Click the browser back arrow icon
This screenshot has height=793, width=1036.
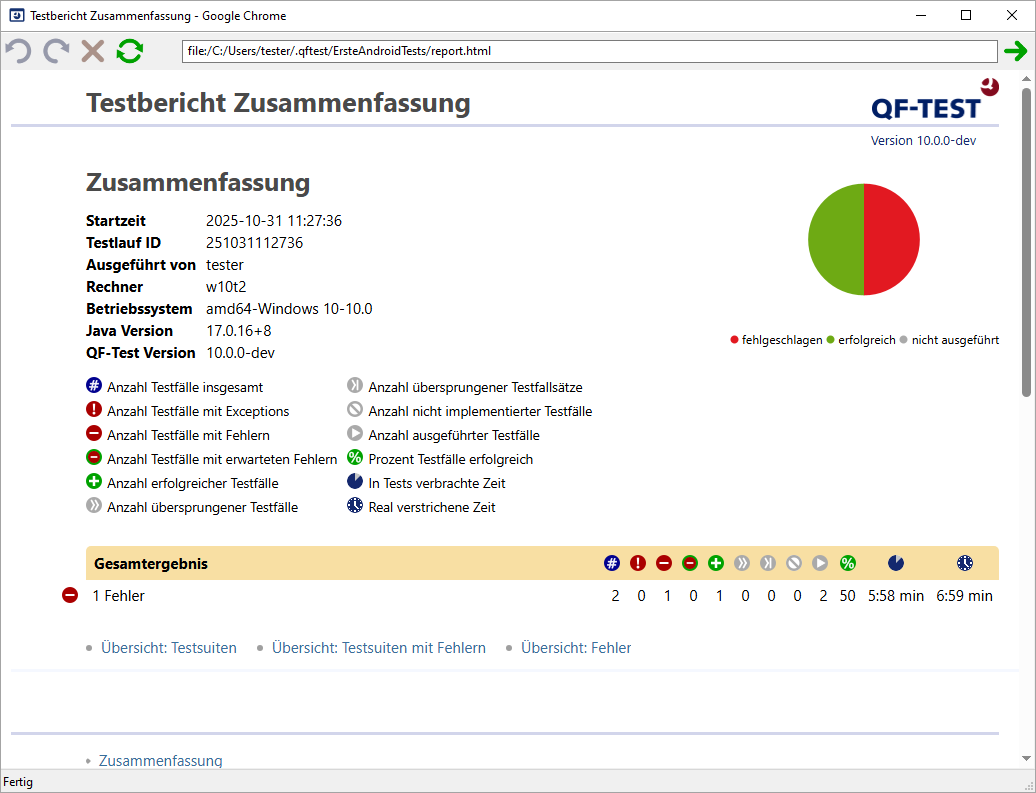pyautogui.click(x=18, y=51)
